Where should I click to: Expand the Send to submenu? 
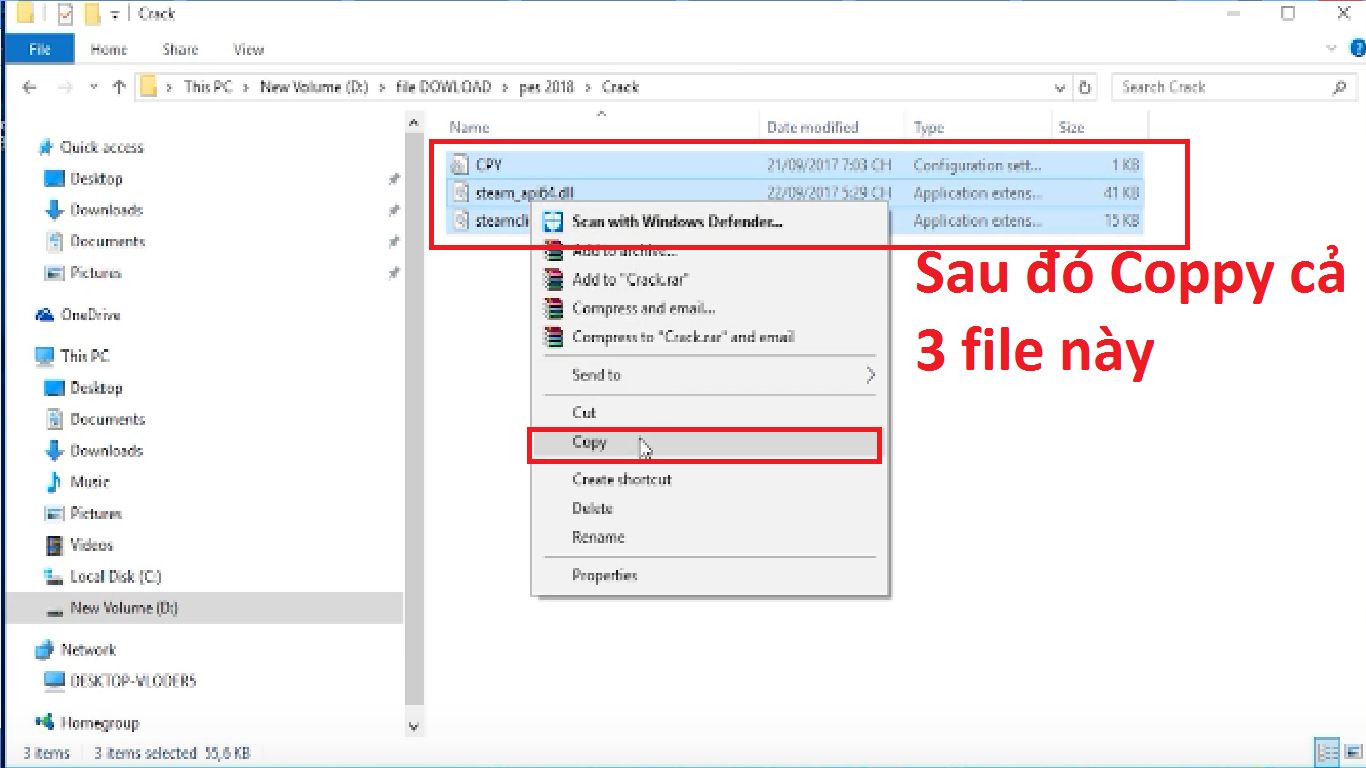[869, 375]
